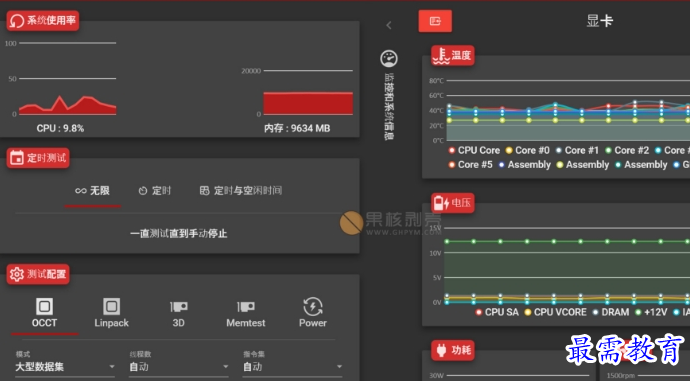
Task: Click the 系统使用率 header icon
Action: (x=17, y=21)
